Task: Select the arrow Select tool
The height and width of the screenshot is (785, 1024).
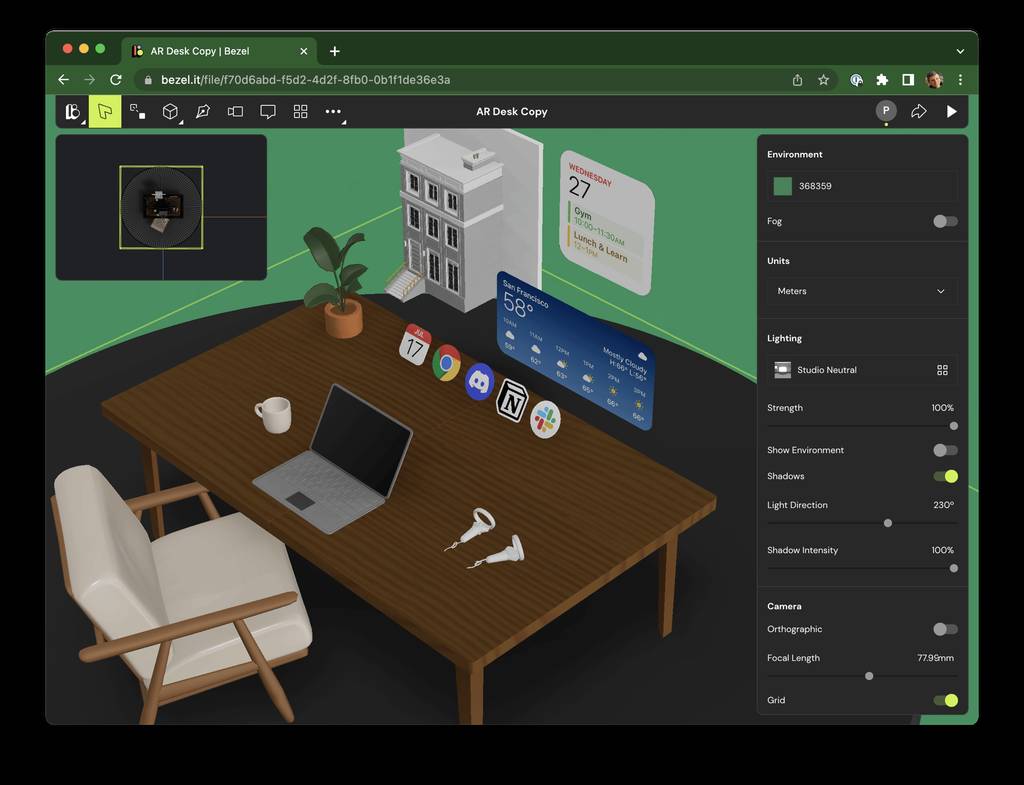Action: point(105,112)
